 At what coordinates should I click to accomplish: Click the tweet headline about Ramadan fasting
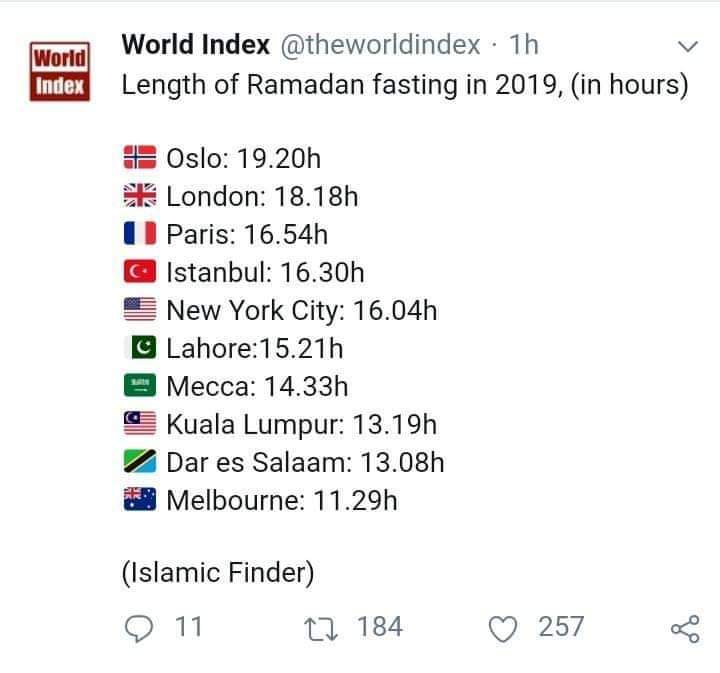pyautogui.click(x=404, y=84)
